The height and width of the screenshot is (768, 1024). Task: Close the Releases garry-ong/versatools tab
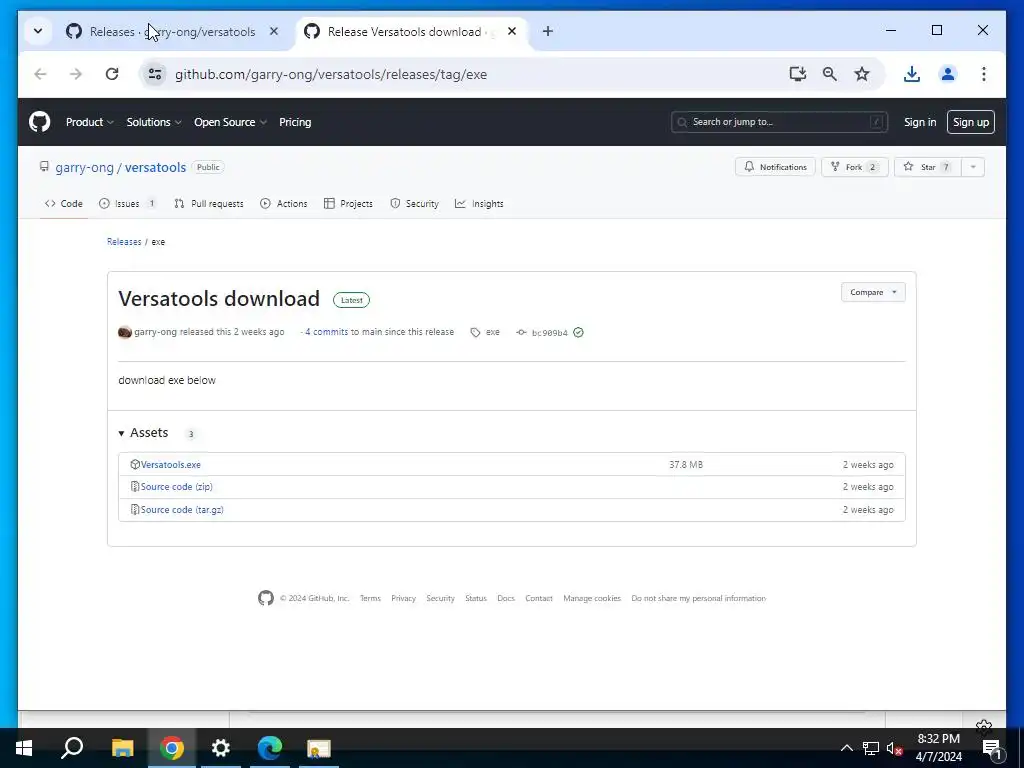274,31
